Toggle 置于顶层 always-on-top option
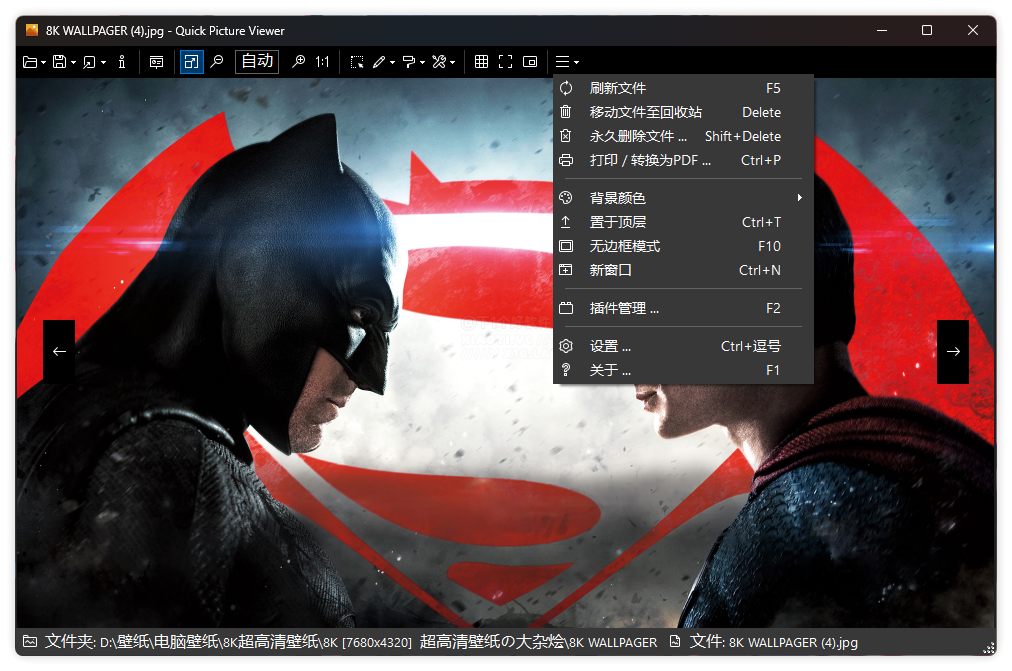 683,222
